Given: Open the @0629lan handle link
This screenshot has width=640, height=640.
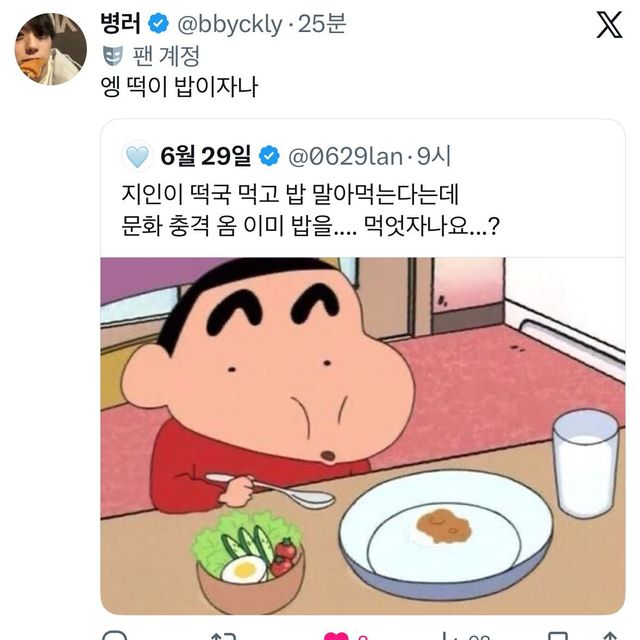Looking at the screenshot, I should tap(346, 156).
